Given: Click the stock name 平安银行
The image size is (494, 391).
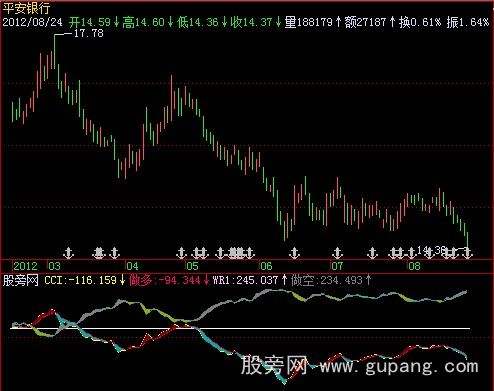Looking at the screenshot, I should coord(26,8).
